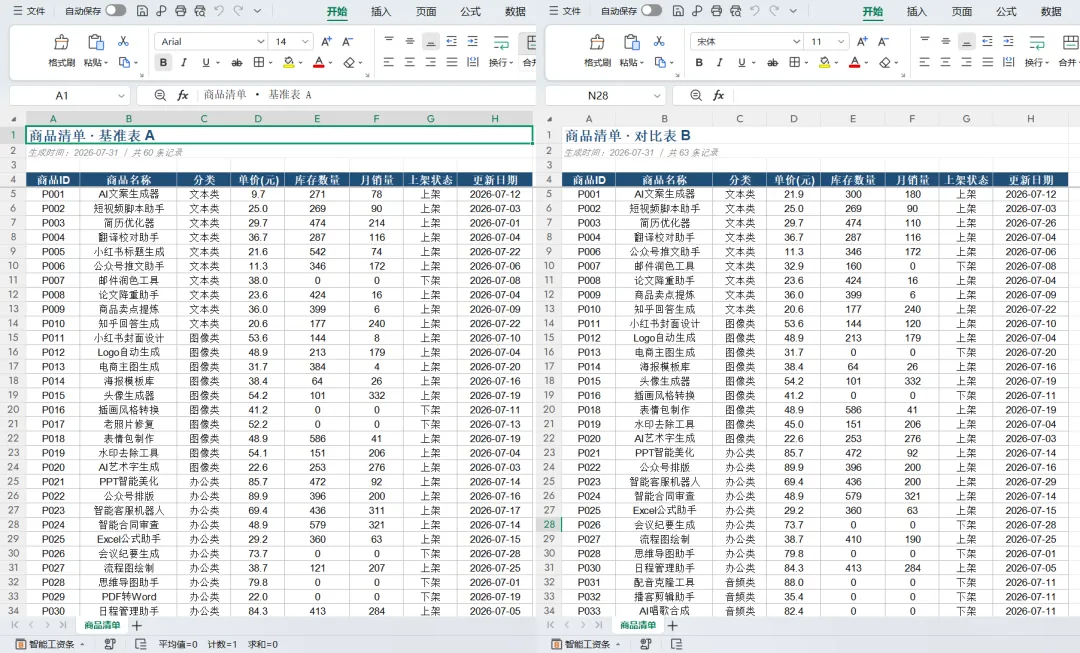Switch to 数据 tab in right window
The height and width of the screenshot is (653, 1080).
[x=1051, y=11]
